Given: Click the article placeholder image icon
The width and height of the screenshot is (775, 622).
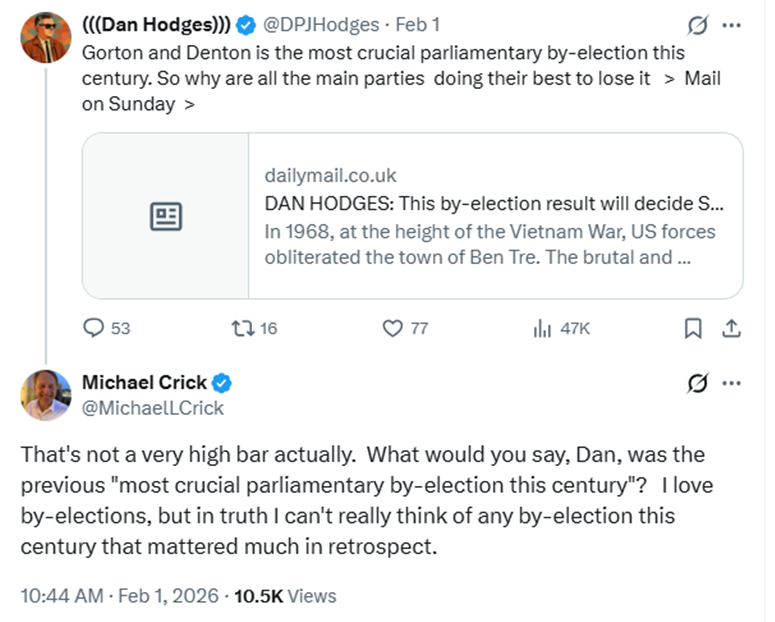Looking at the screenshot, I should point(165,216).
